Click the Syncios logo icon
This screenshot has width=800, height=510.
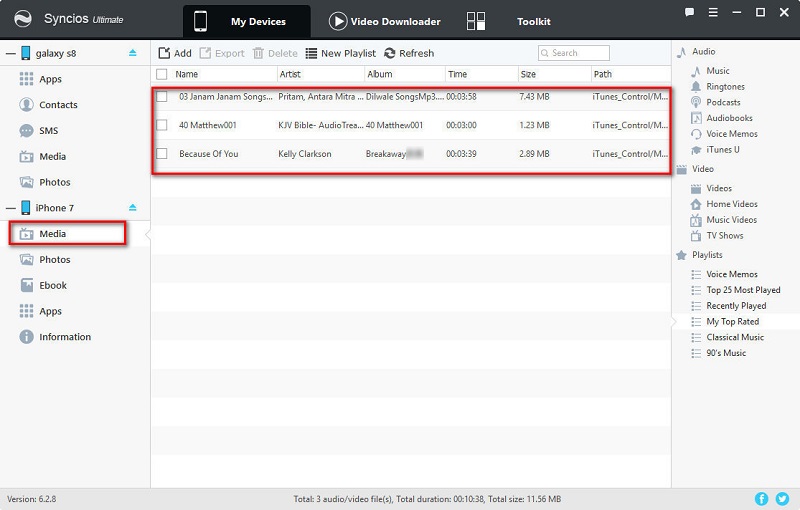click(x=22, y=19)
